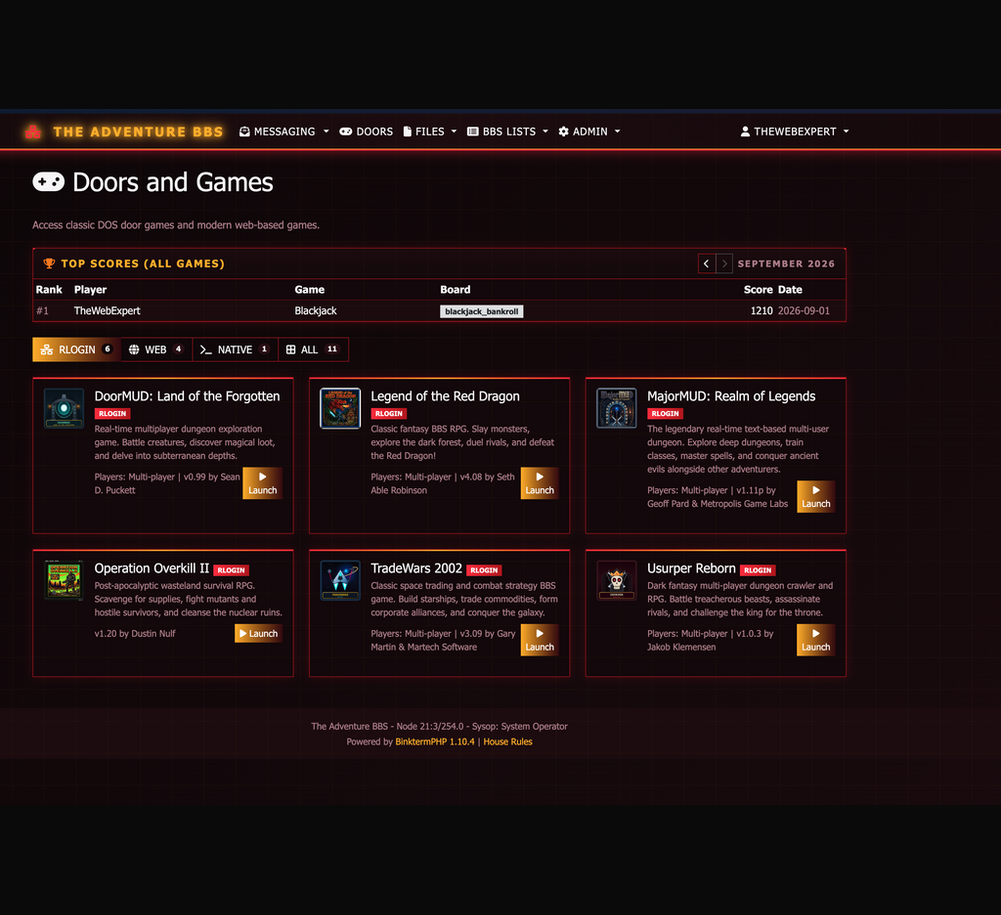Click the Operation Overkill II title
The width and height of the screenshot is (1001, 915).
[152, 568]
